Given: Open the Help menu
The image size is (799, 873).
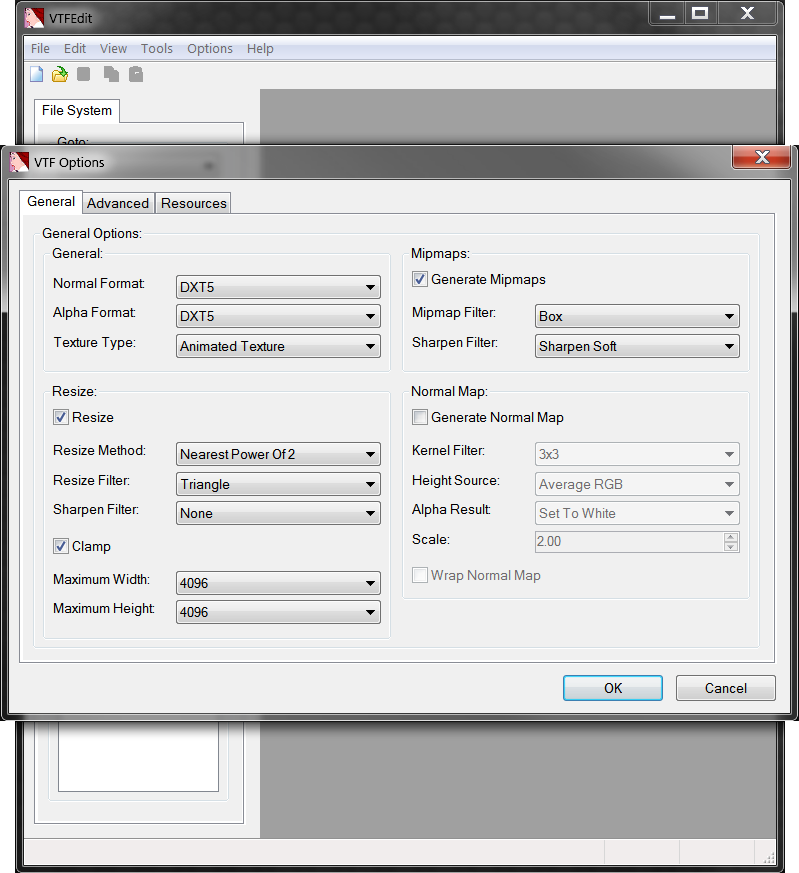Looking at the screenshot, I should 260,48.
